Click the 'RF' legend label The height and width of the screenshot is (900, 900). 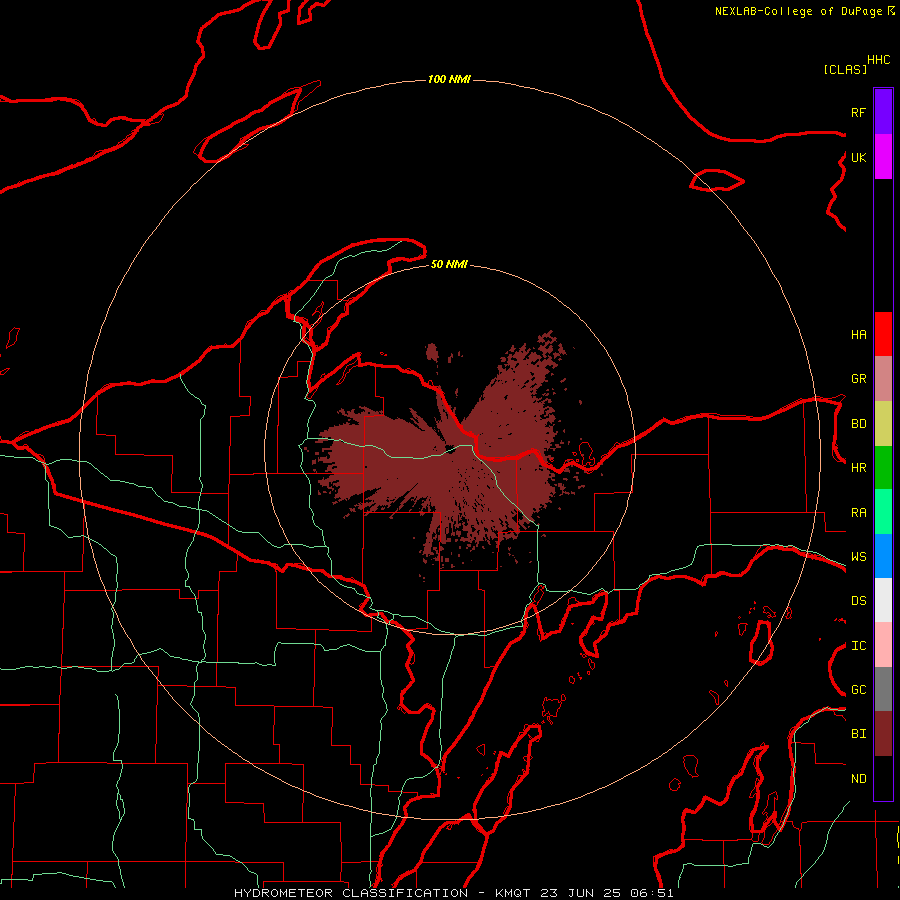point(858,112)
